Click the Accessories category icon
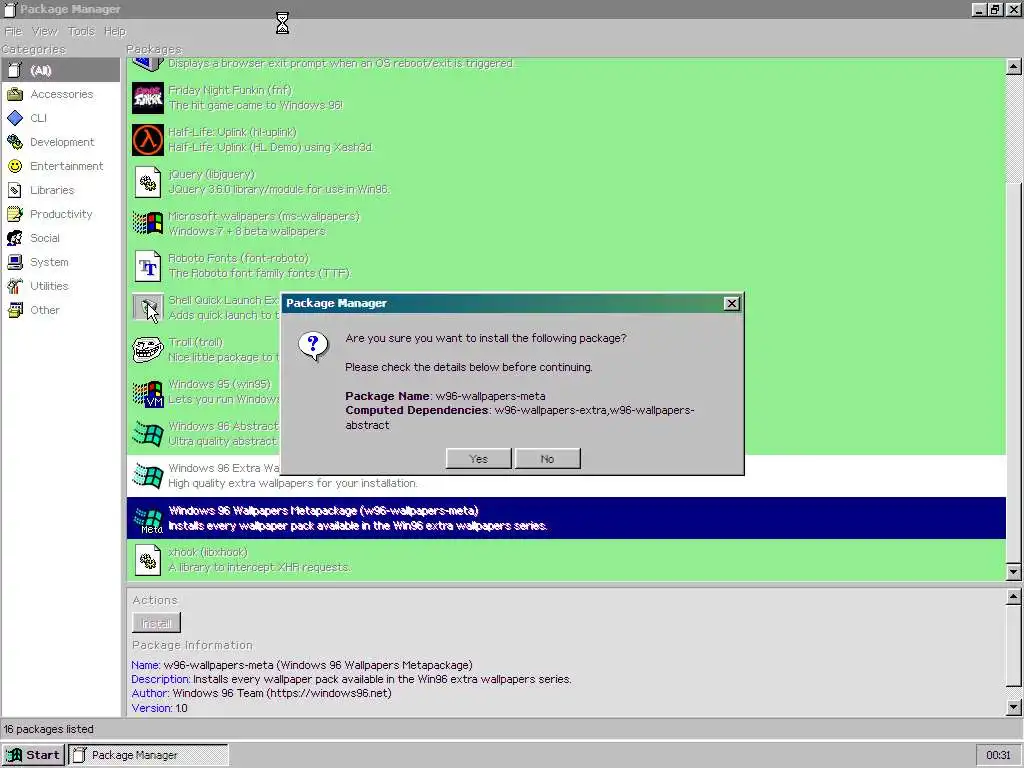 pyautogui.click(x=15, y=94)
